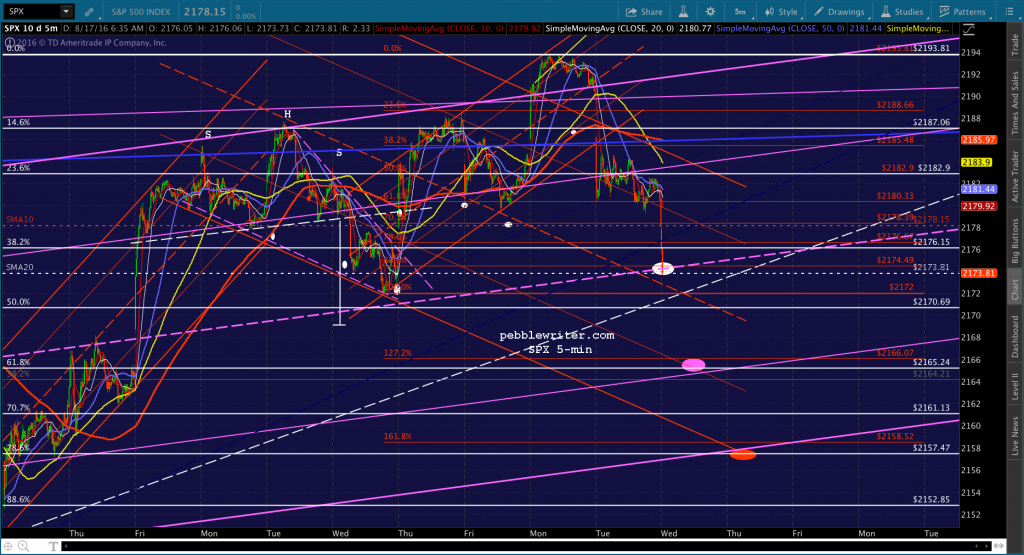Viewport: 1024px width, 555px height.
Task: Click the expand time axis arrows icon
Action: pos(998,546)
